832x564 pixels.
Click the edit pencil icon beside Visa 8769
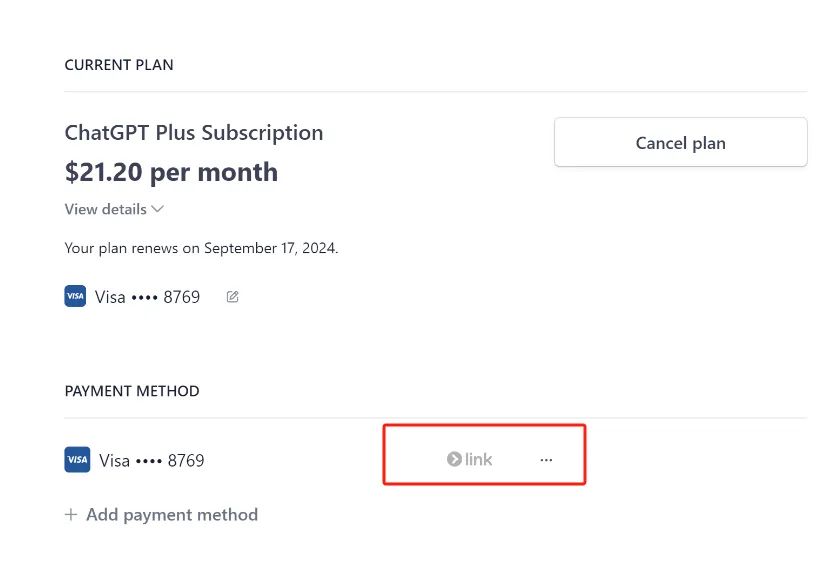pos(232,297)
